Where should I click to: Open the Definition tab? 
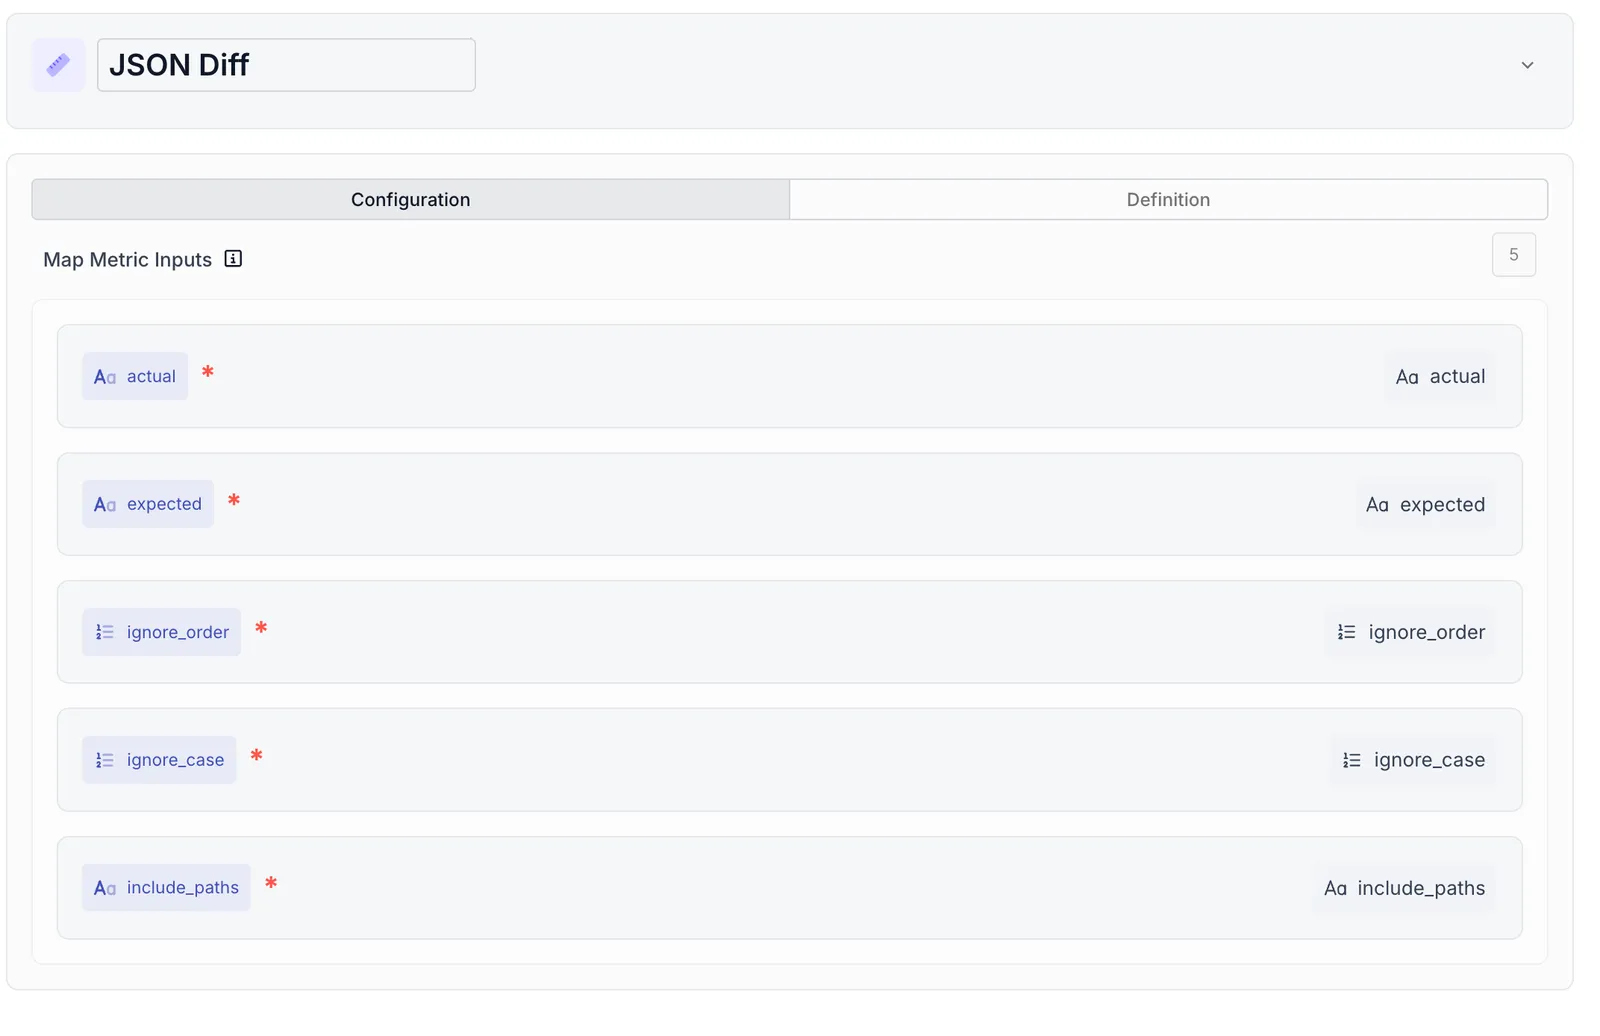click(x=1168, y=199)
